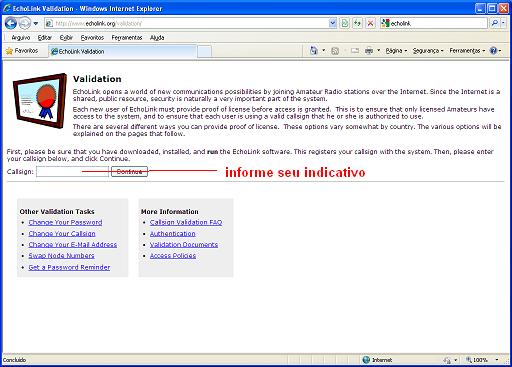Click the protected mode status bar icon
Viewport: 512px width, 367px height.
447,360
